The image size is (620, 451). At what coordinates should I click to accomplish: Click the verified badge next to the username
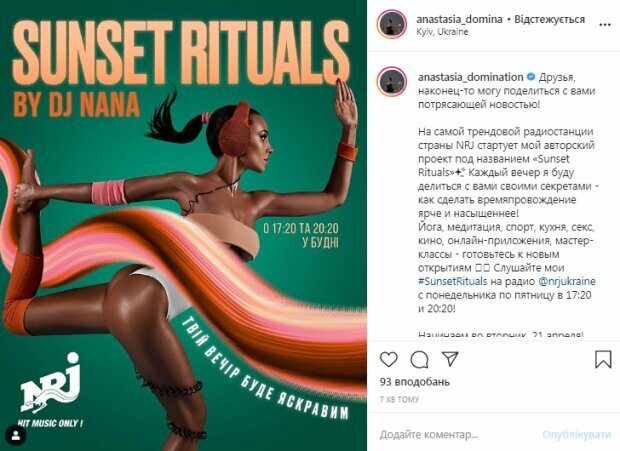coord(531,77)
